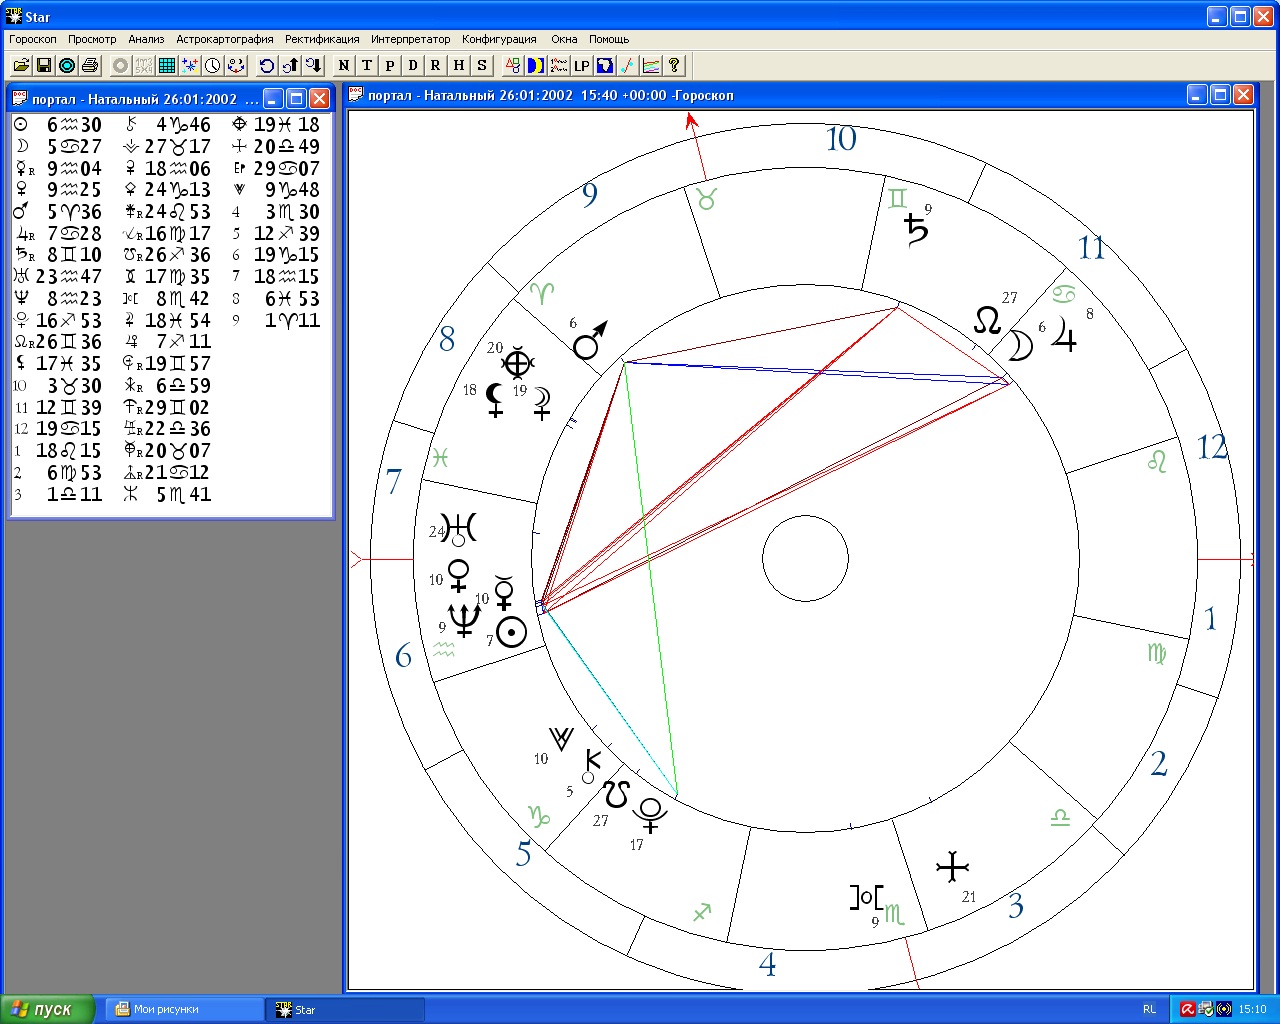Image resolution: width=1280 pixels, height=1024 pixels.
Task: Click the printer icon in the toolbar
Action: tap(90, 66)
